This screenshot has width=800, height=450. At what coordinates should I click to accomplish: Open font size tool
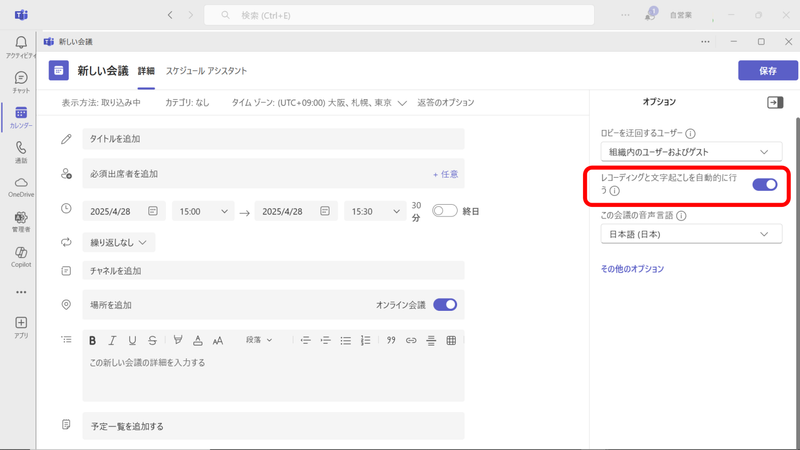click(218, 340)
